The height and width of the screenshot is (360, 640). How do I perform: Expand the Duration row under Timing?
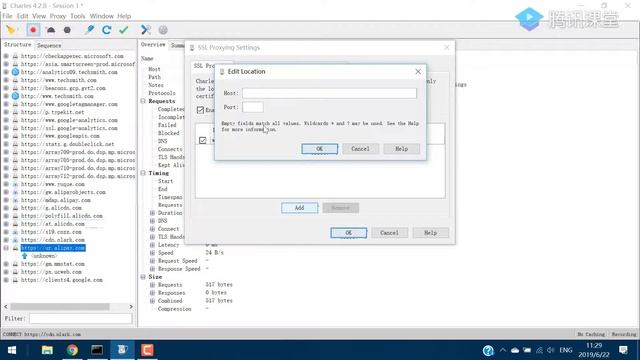point(152,213)
